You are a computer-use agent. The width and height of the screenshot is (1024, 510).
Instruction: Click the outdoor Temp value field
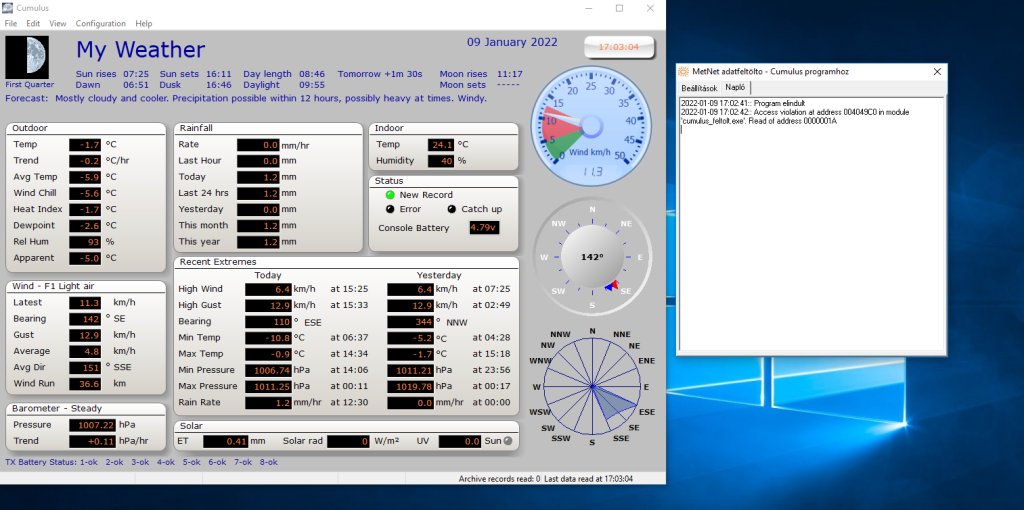coord(84,145)
